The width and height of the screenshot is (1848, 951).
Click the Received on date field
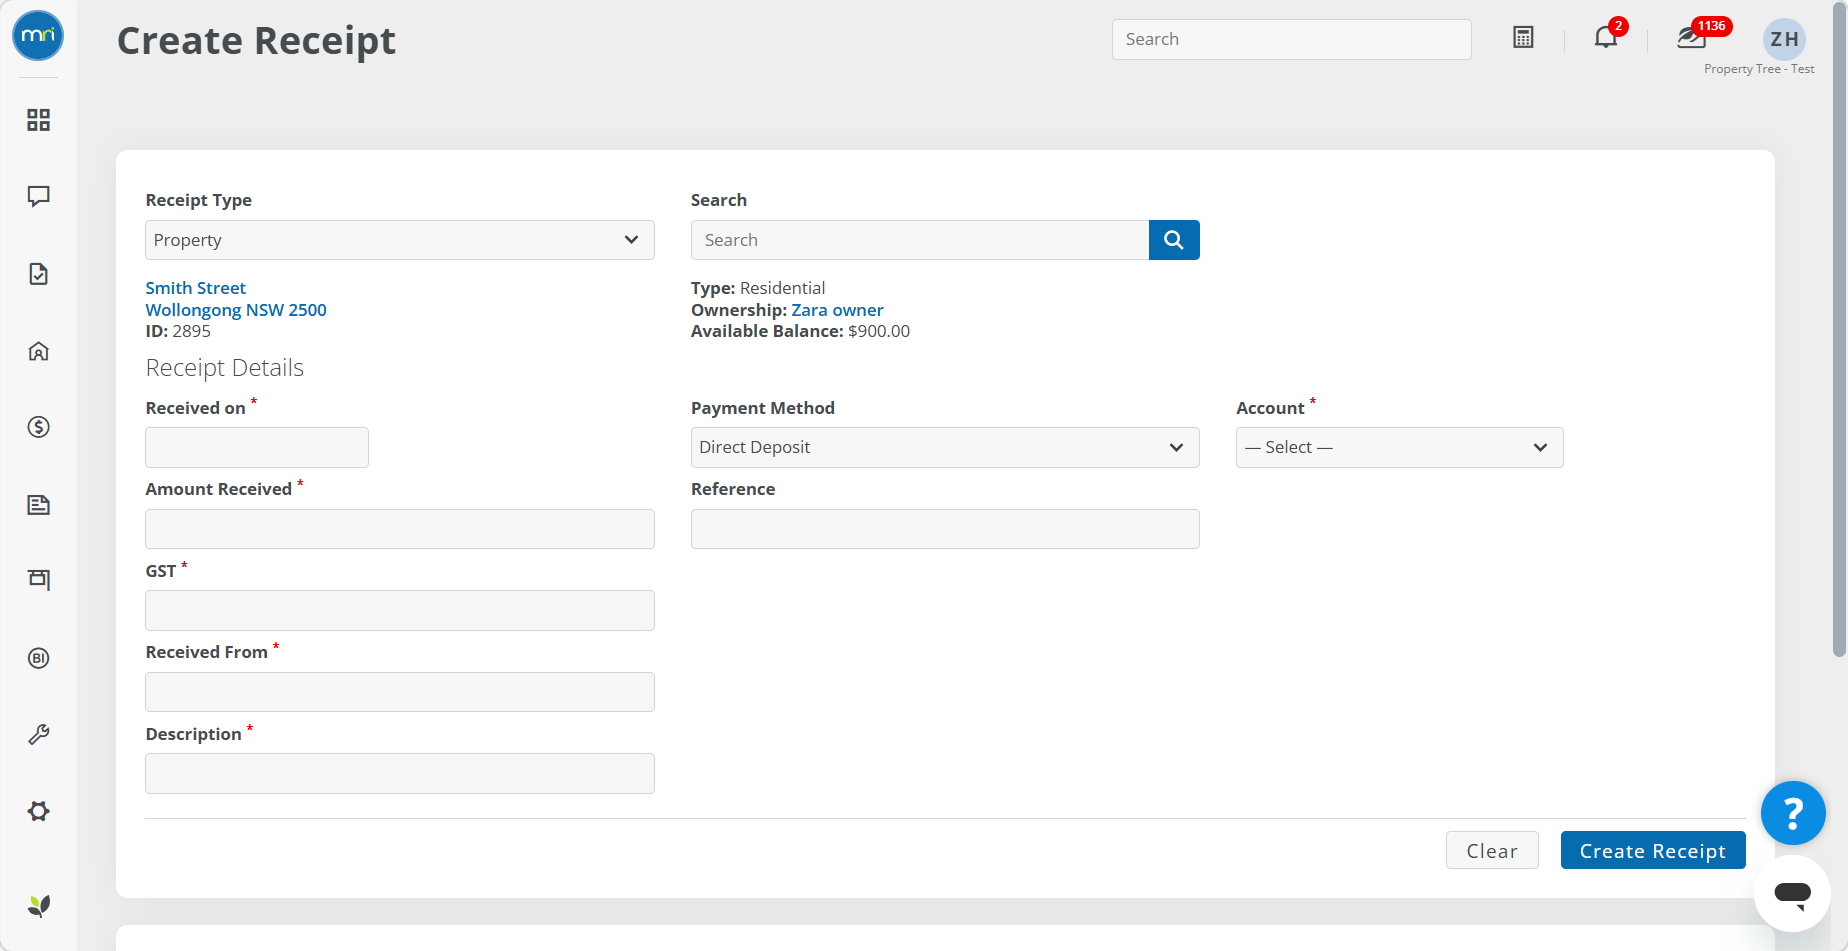tap(257, 447)
